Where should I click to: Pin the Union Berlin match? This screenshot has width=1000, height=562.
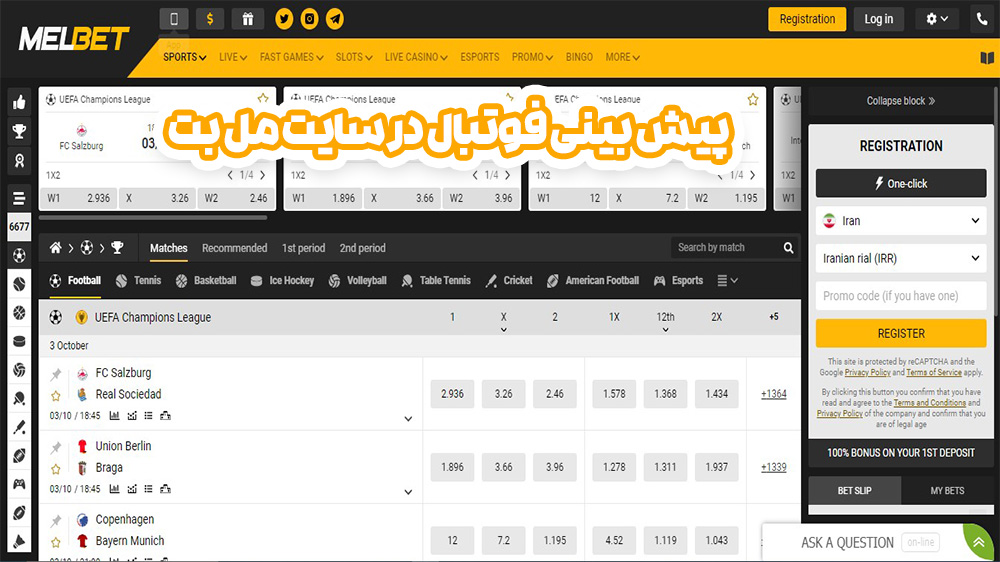tap(56, 447)
